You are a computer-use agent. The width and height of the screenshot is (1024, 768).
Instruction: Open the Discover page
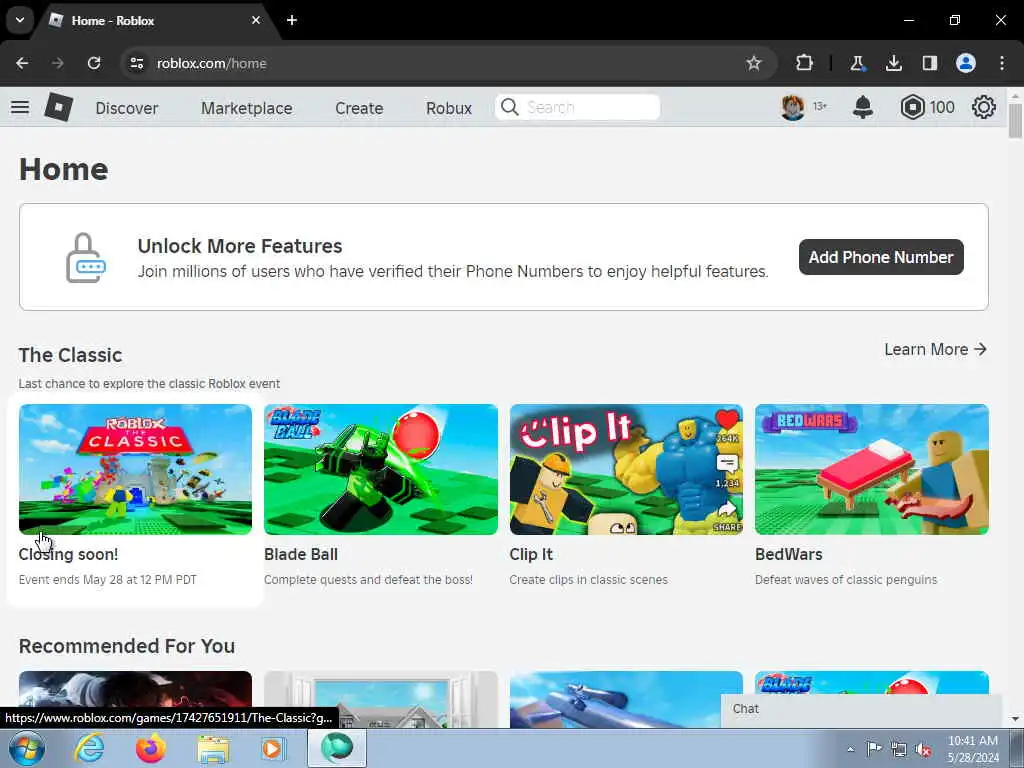(127, 108)
